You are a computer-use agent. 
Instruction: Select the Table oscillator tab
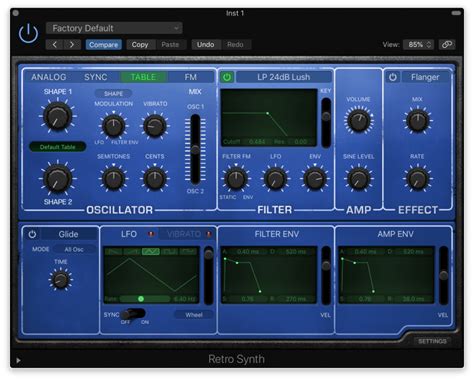pos(143,77)
